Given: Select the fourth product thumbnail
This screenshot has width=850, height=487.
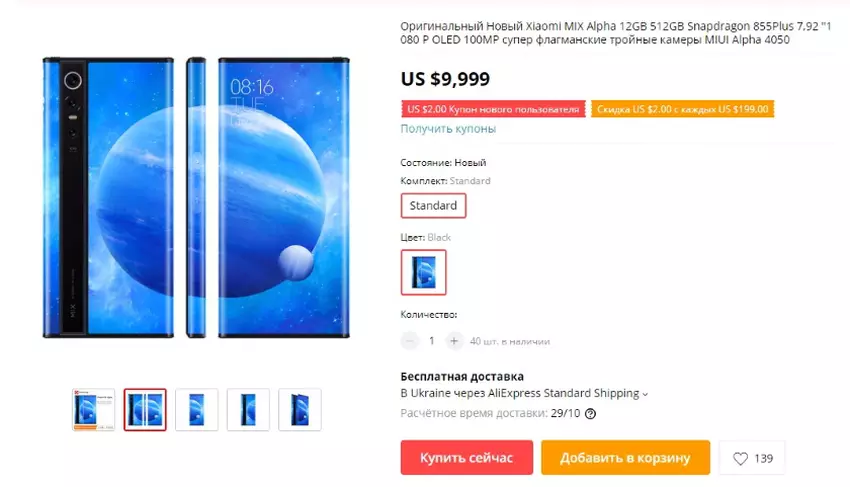Looking at the screenshot, I should tap(248, 410).
